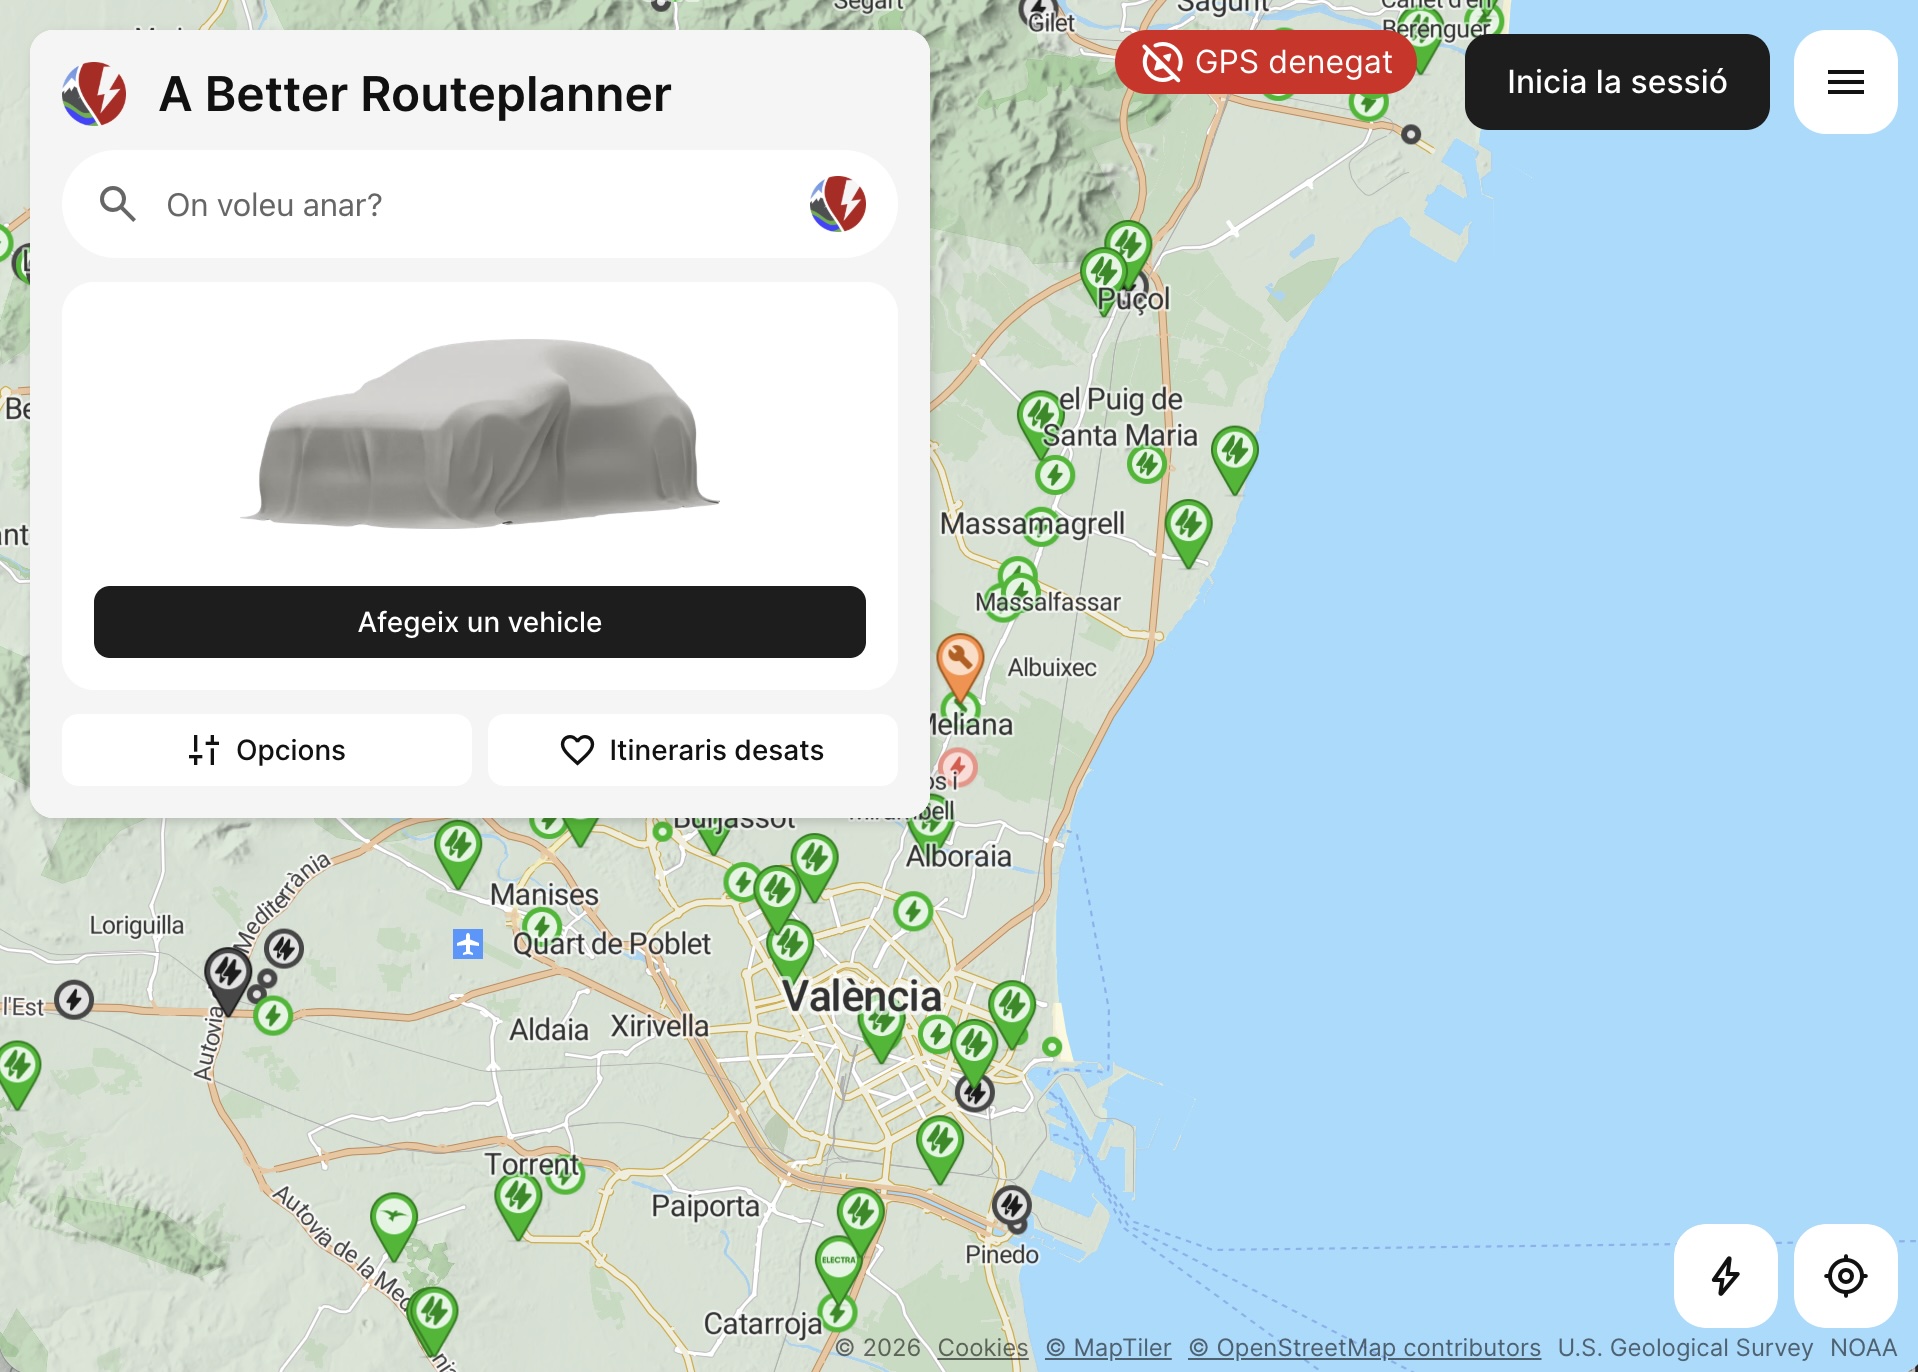Open the Cookies link

click(982, 1348)
